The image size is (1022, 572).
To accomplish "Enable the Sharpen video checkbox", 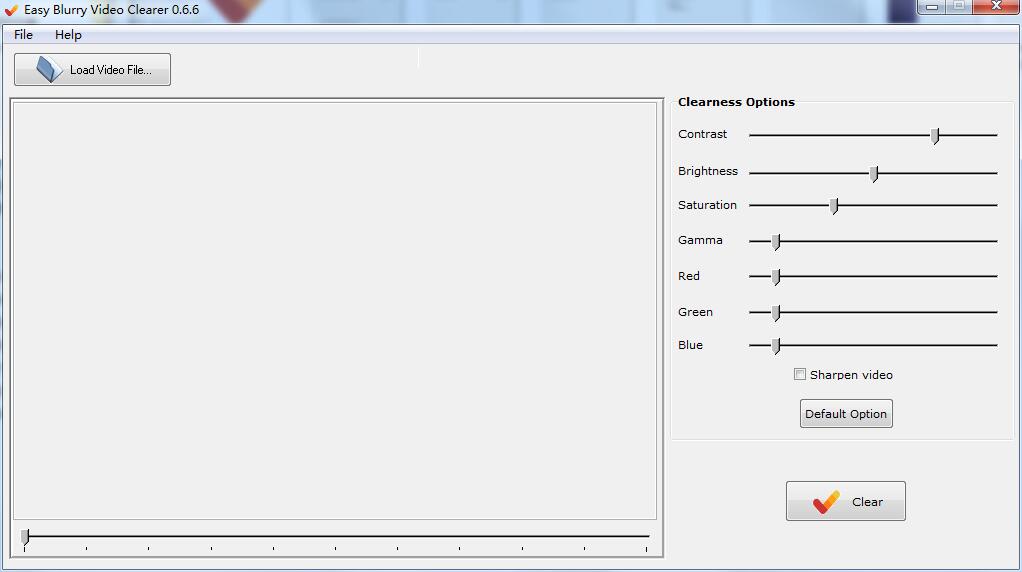I will [x=800, y=374].
